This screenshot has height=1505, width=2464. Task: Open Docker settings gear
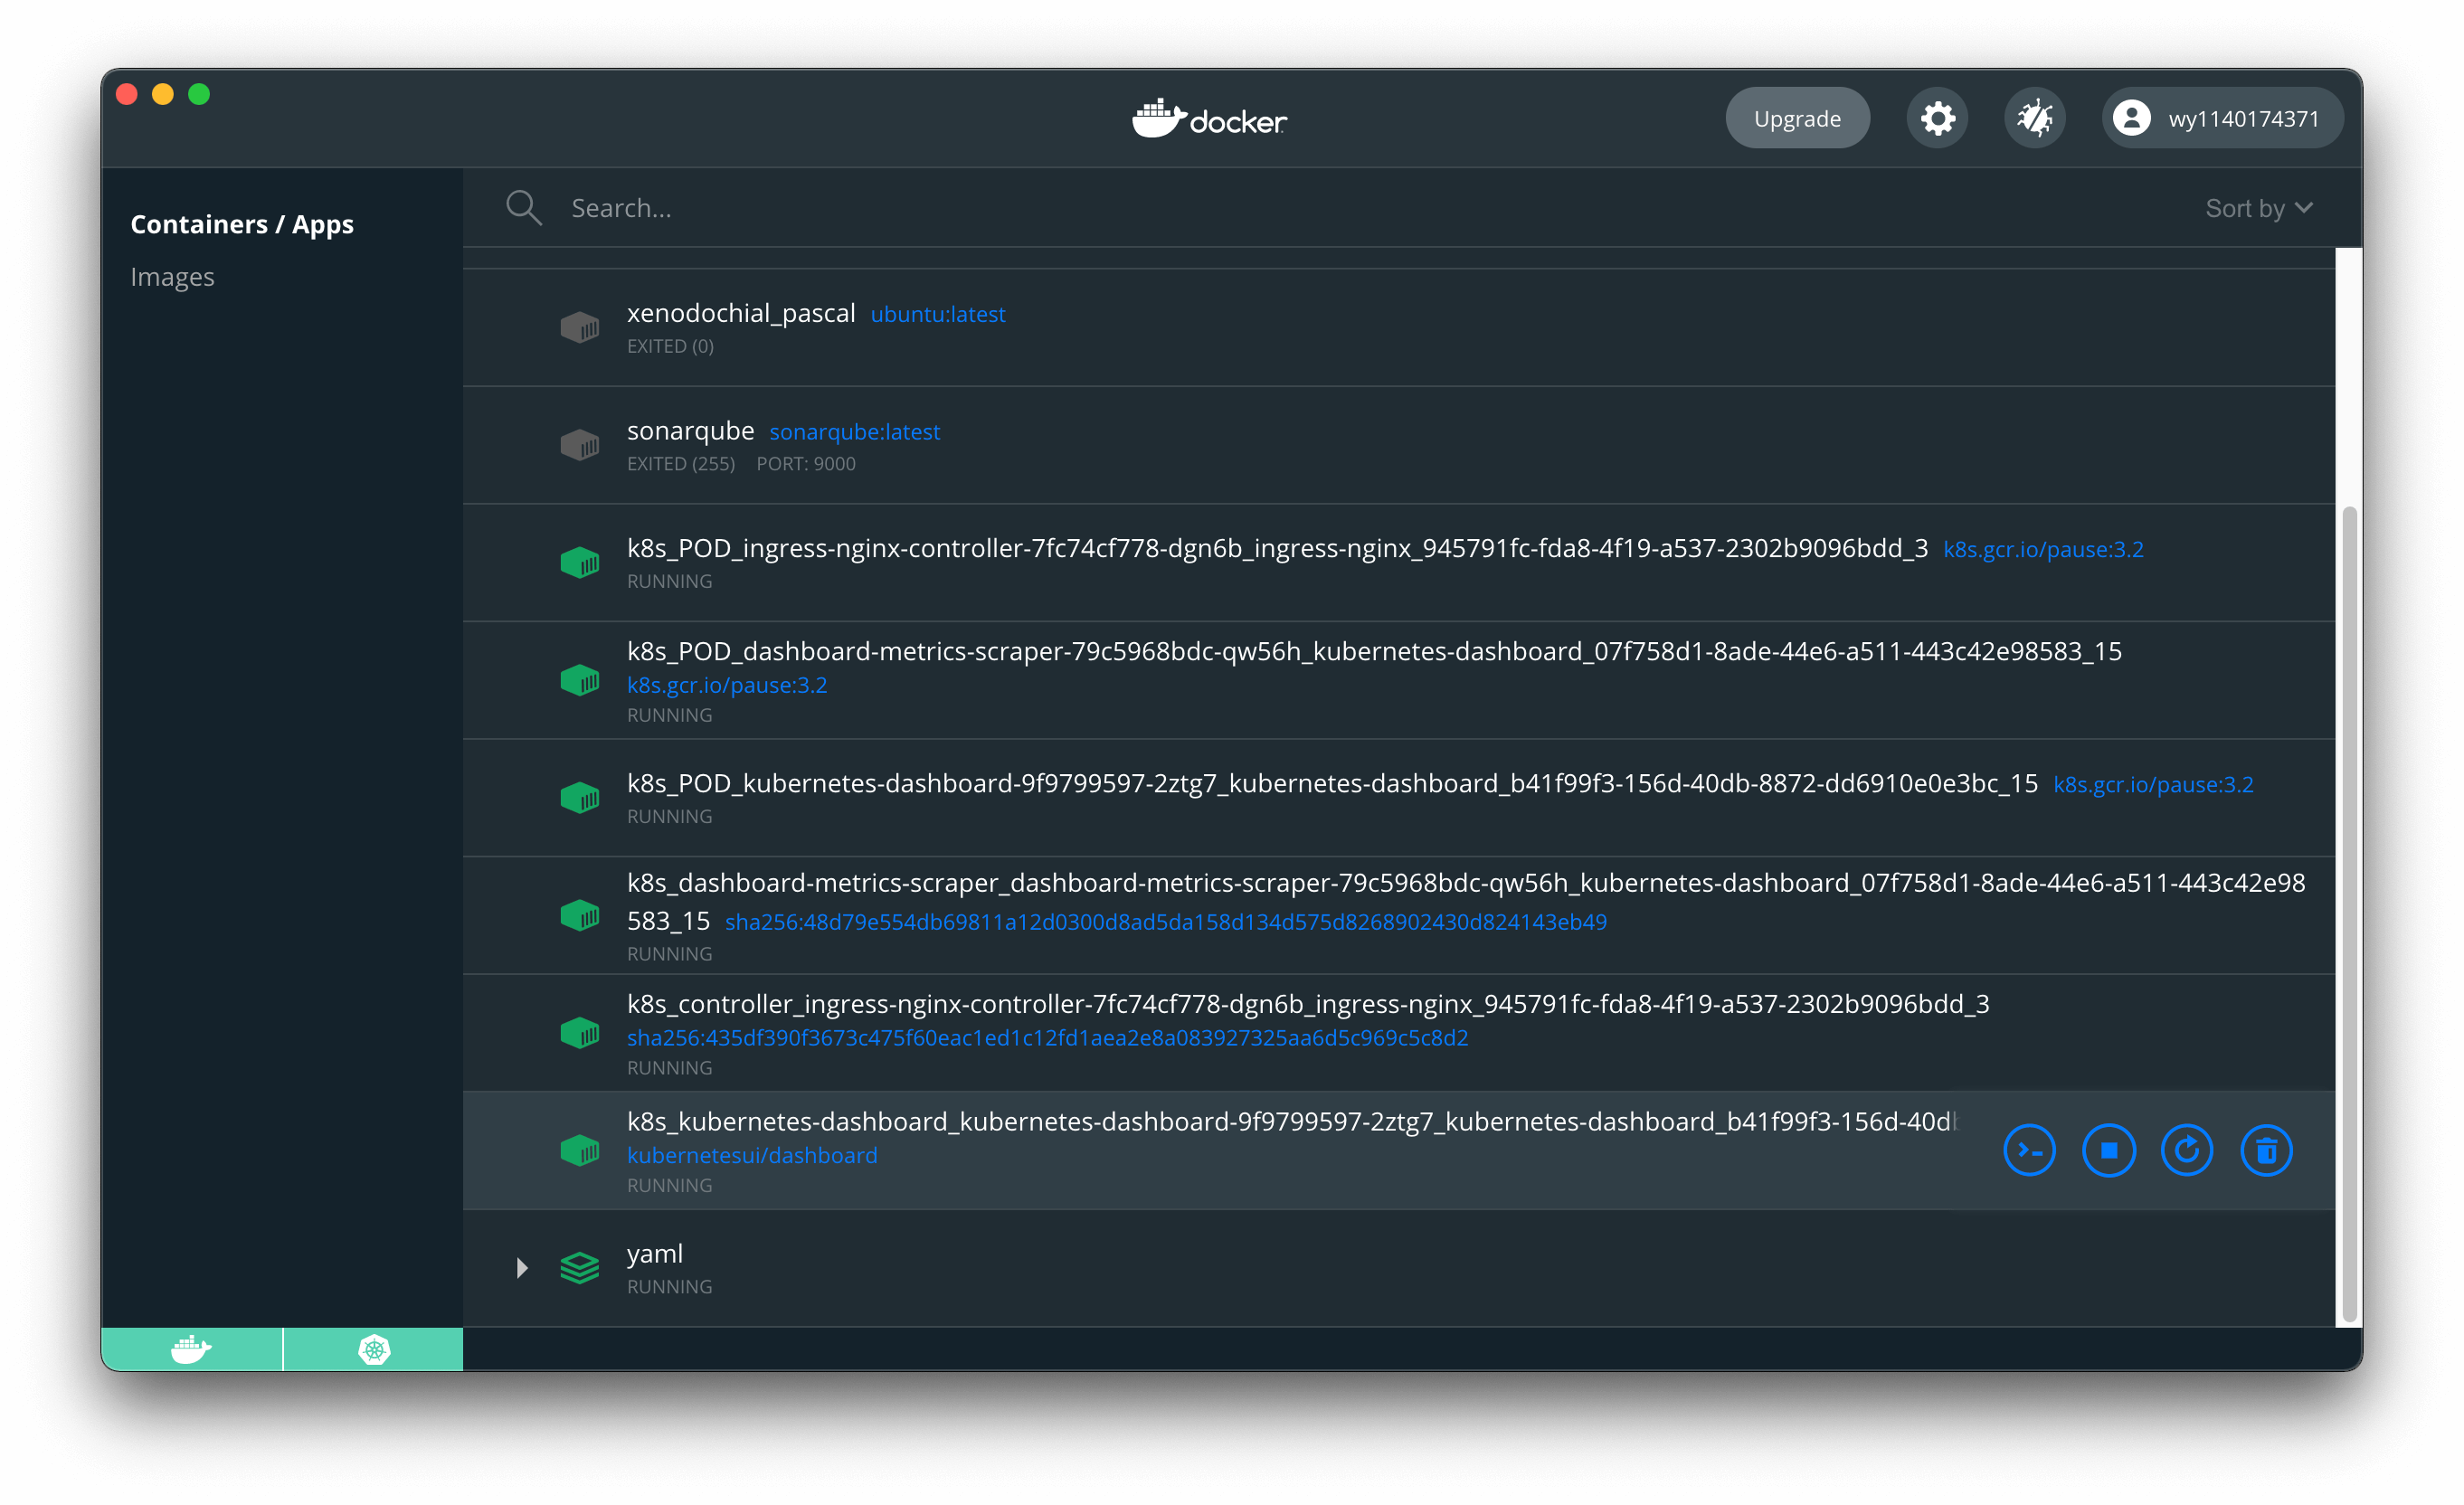click(x=1937, y=118)
